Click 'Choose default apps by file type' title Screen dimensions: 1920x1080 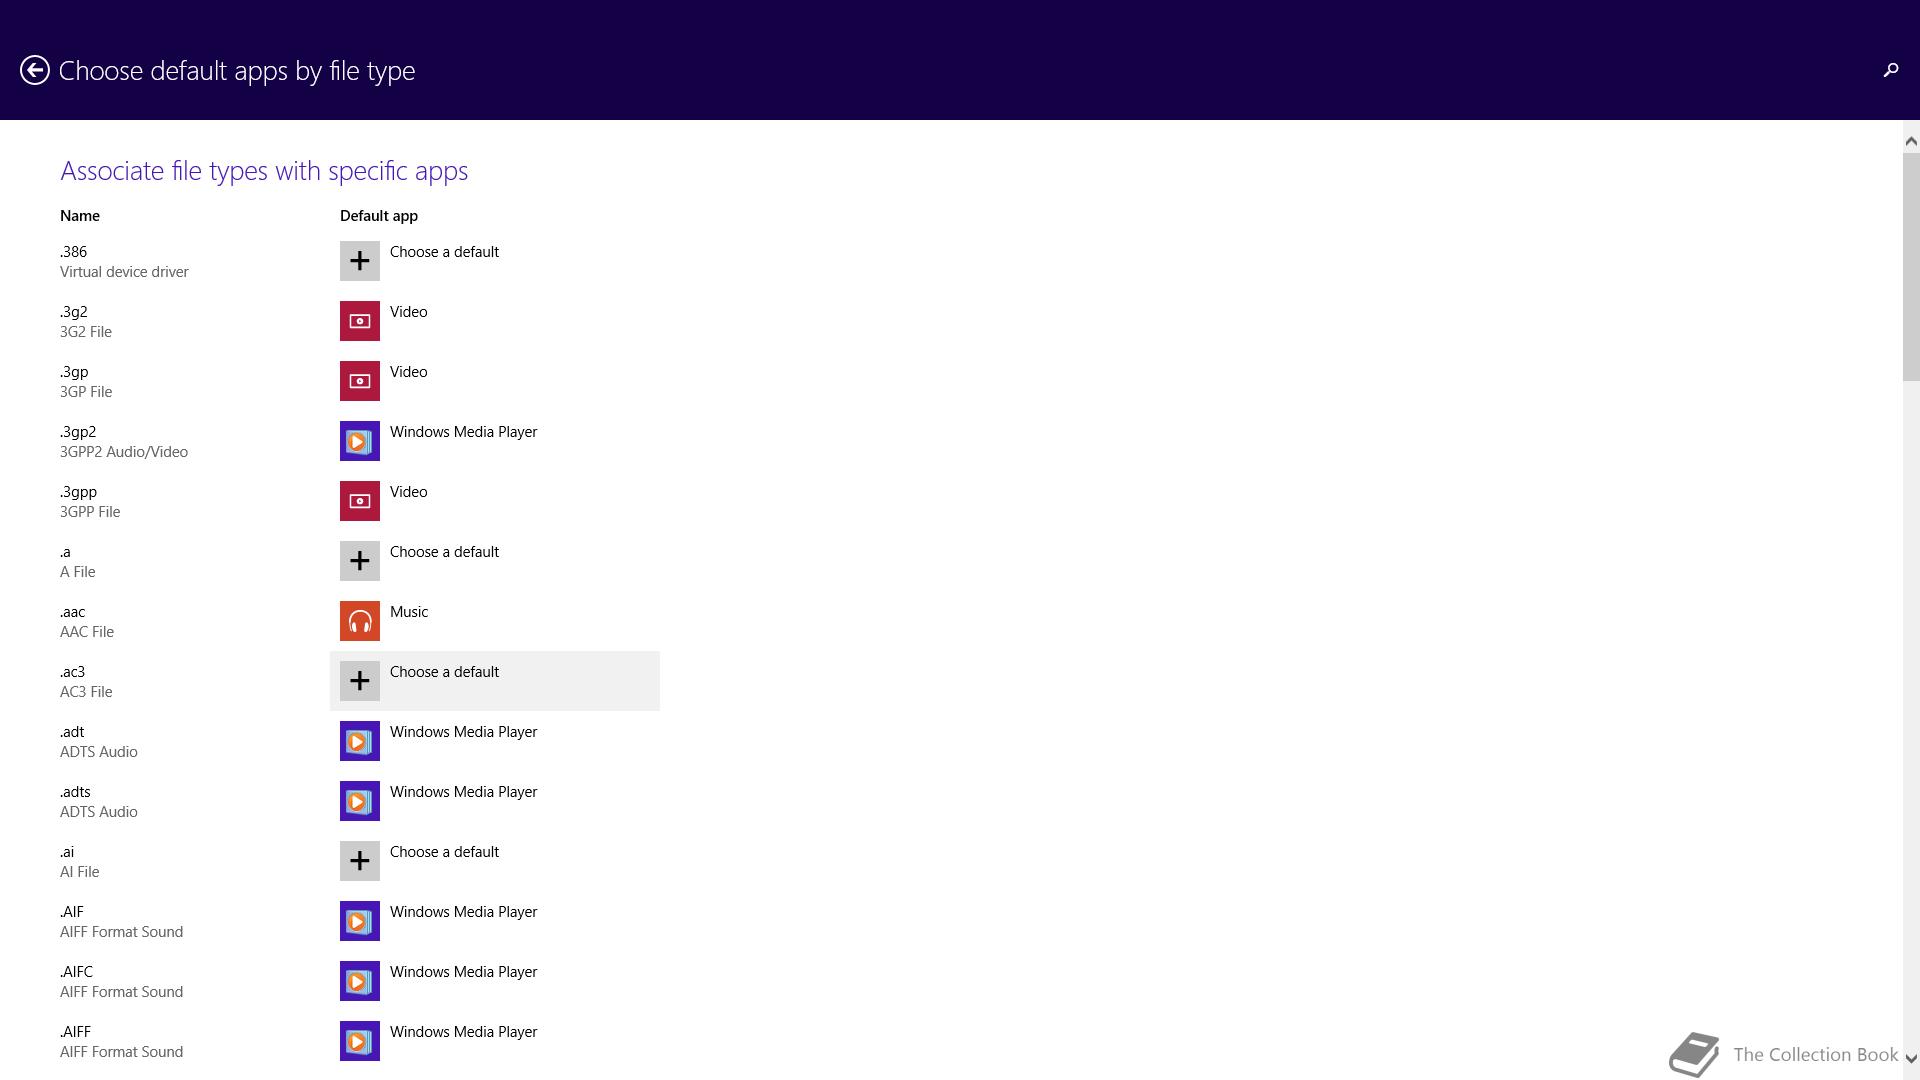pyautogui.click(x=237, y=71)
